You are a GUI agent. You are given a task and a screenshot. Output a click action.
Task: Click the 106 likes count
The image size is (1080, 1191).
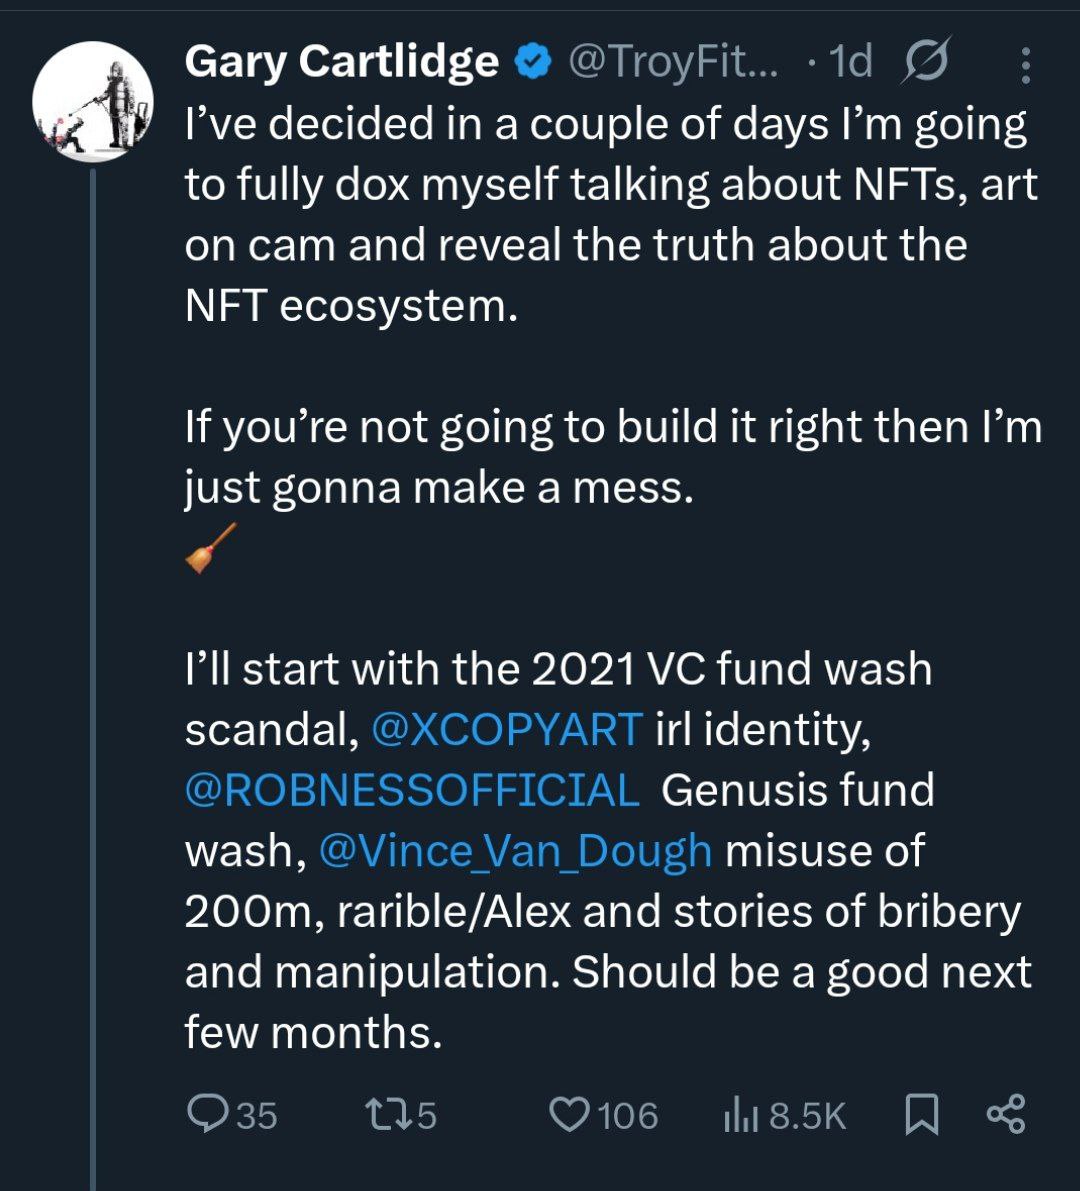(628, 1115)
